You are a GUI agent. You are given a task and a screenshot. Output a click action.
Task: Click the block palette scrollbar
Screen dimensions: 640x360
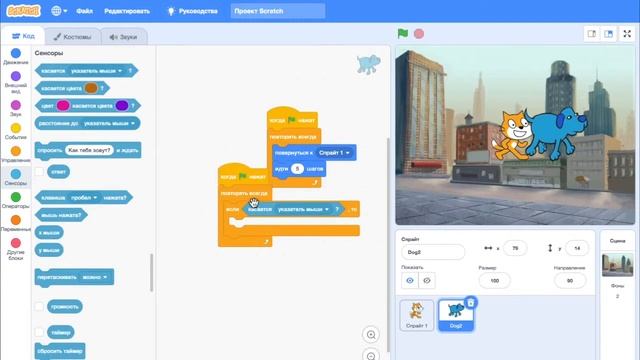pyautogui.click(x=151, y=272)
